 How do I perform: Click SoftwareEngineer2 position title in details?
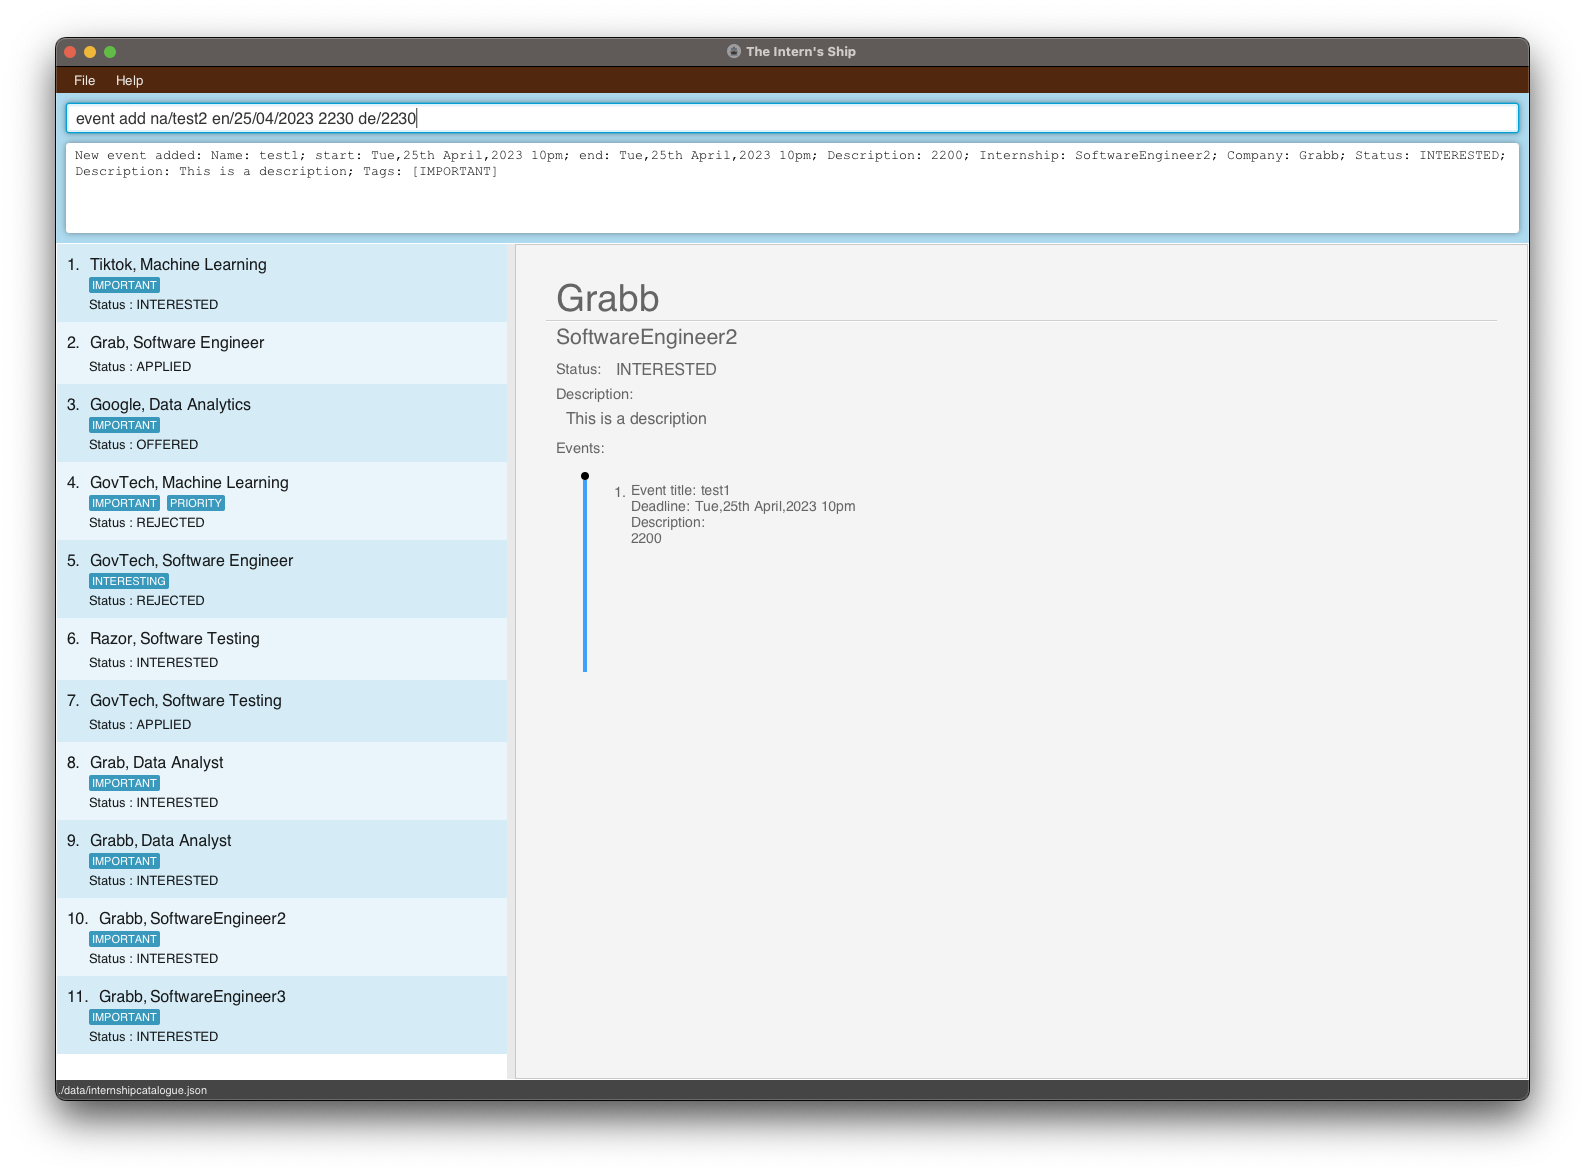[646, 337]
